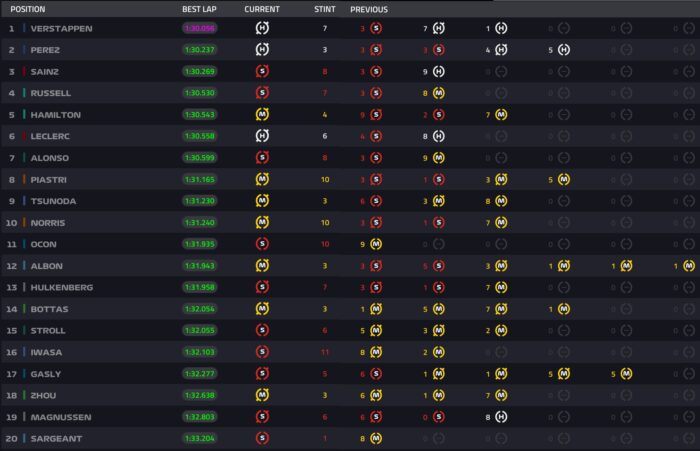
Task: Click Norris's previous 7-lap medium tyre icon
Action: [501, 222]
